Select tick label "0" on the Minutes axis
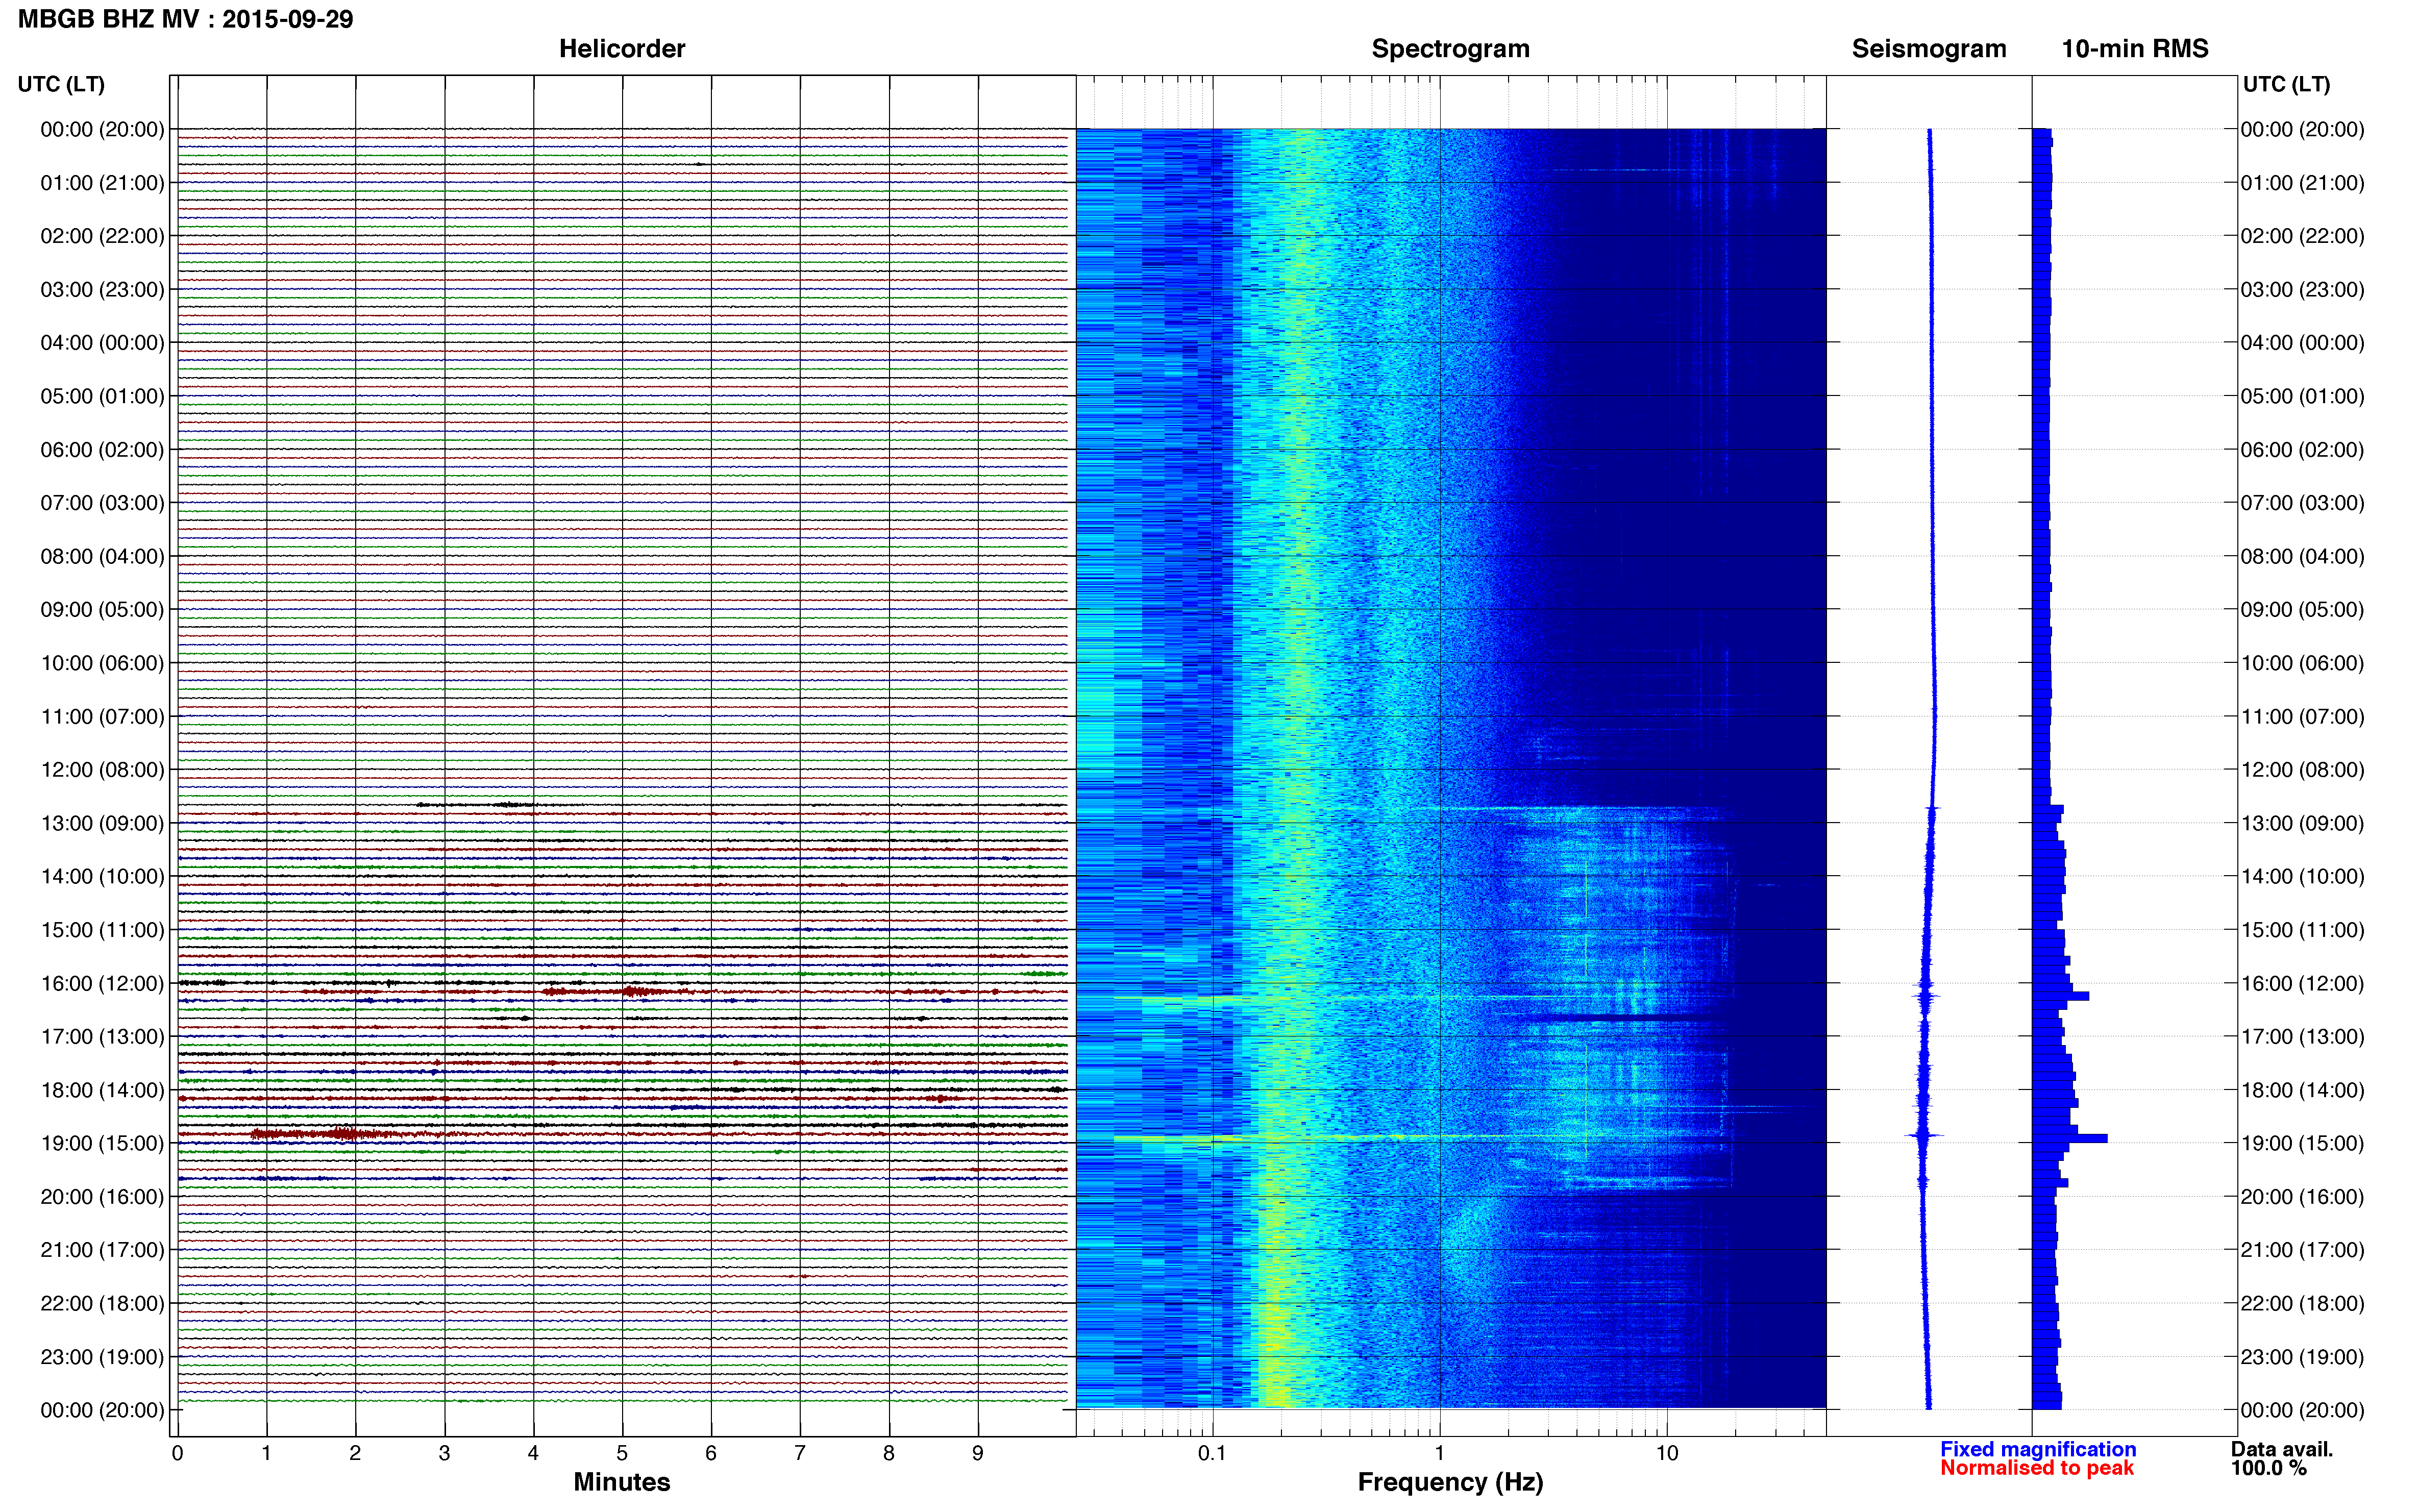This screenshot has width=2419, height=1512. [x=178, y=1453]
